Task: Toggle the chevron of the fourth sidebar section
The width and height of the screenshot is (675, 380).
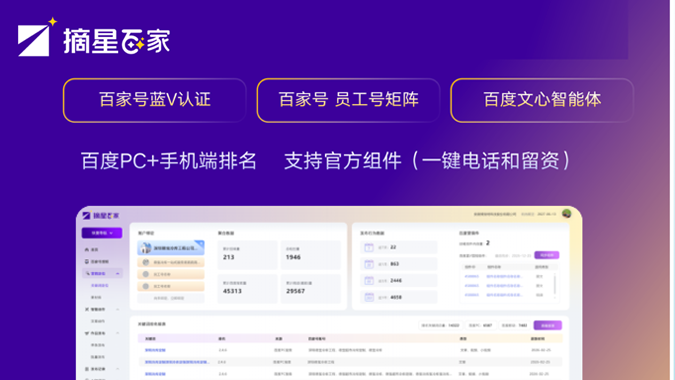Action: pyautogui.click(x=118, y=309)
